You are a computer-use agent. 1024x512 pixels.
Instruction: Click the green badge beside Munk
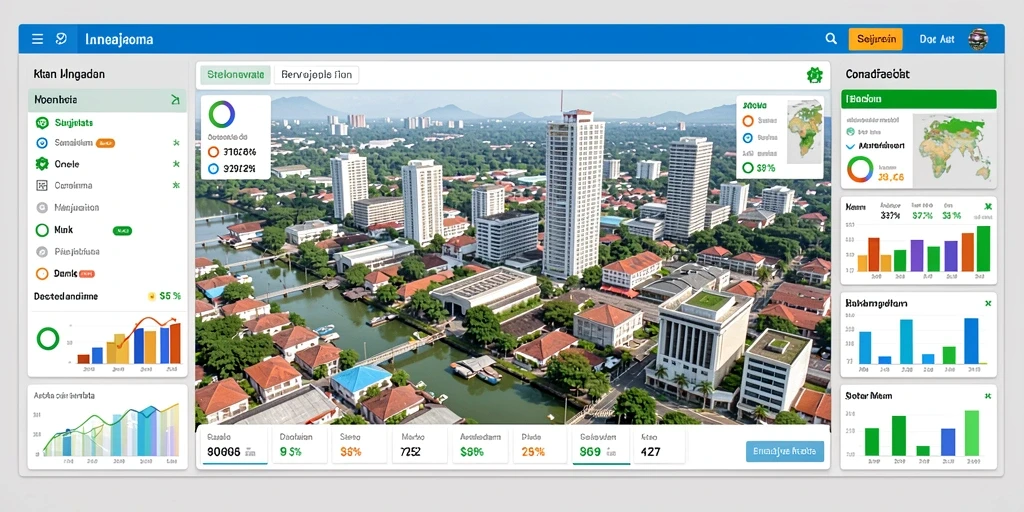coord(122,230)
